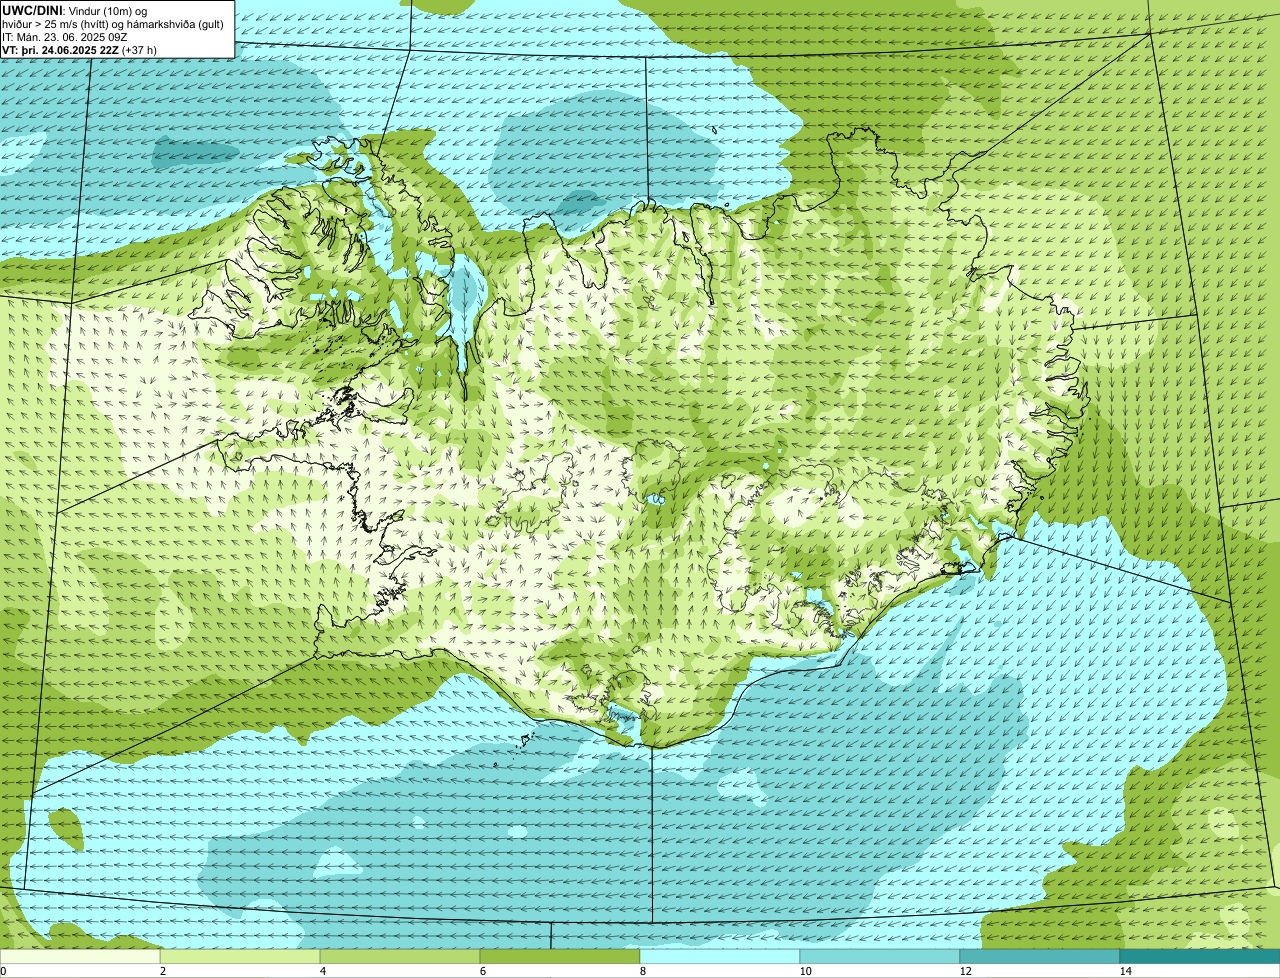
Task: Click the 4–6 m/s green legend swatch
Action: (x=400, y=956)
